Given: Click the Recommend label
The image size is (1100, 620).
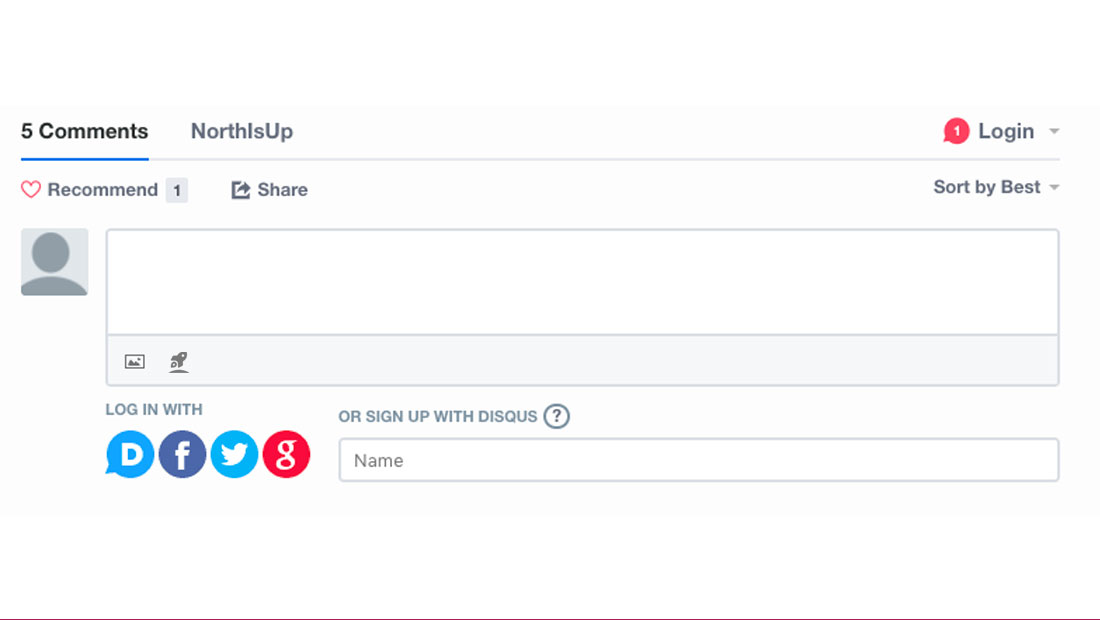Looking at the screenshot, I should coord(102,190).
